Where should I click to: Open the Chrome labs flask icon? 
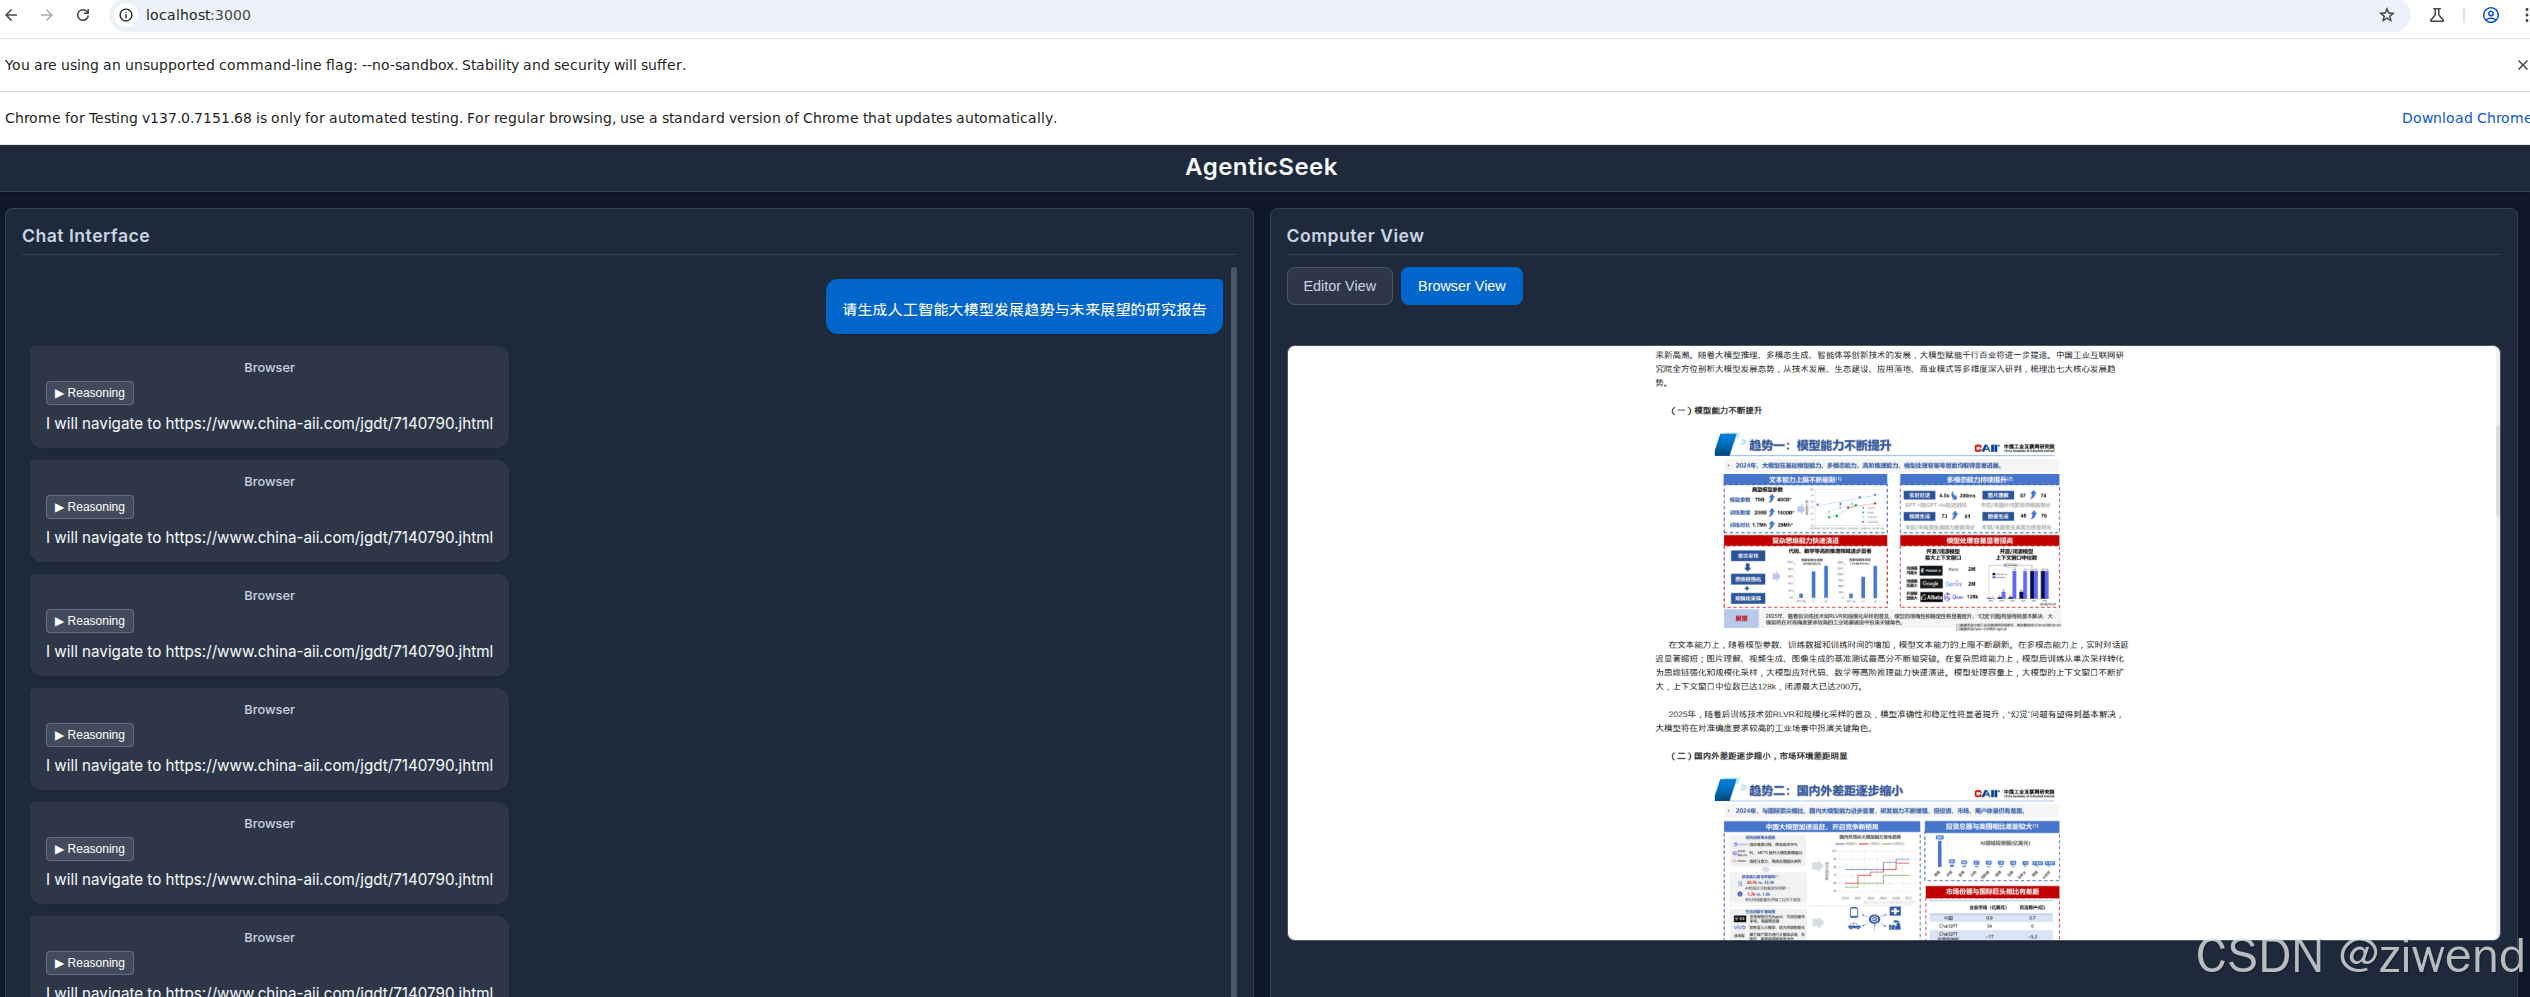(x=2437, y=15)
